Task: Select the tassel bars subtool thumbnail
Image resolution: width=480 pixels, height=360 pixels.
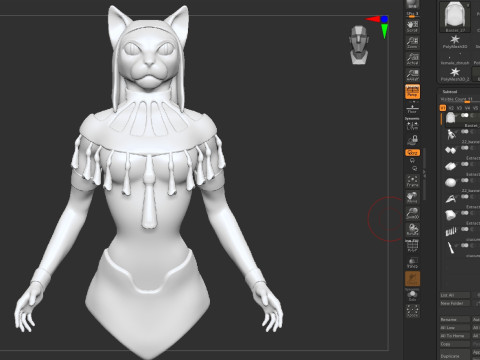Action: coord(450,231)
